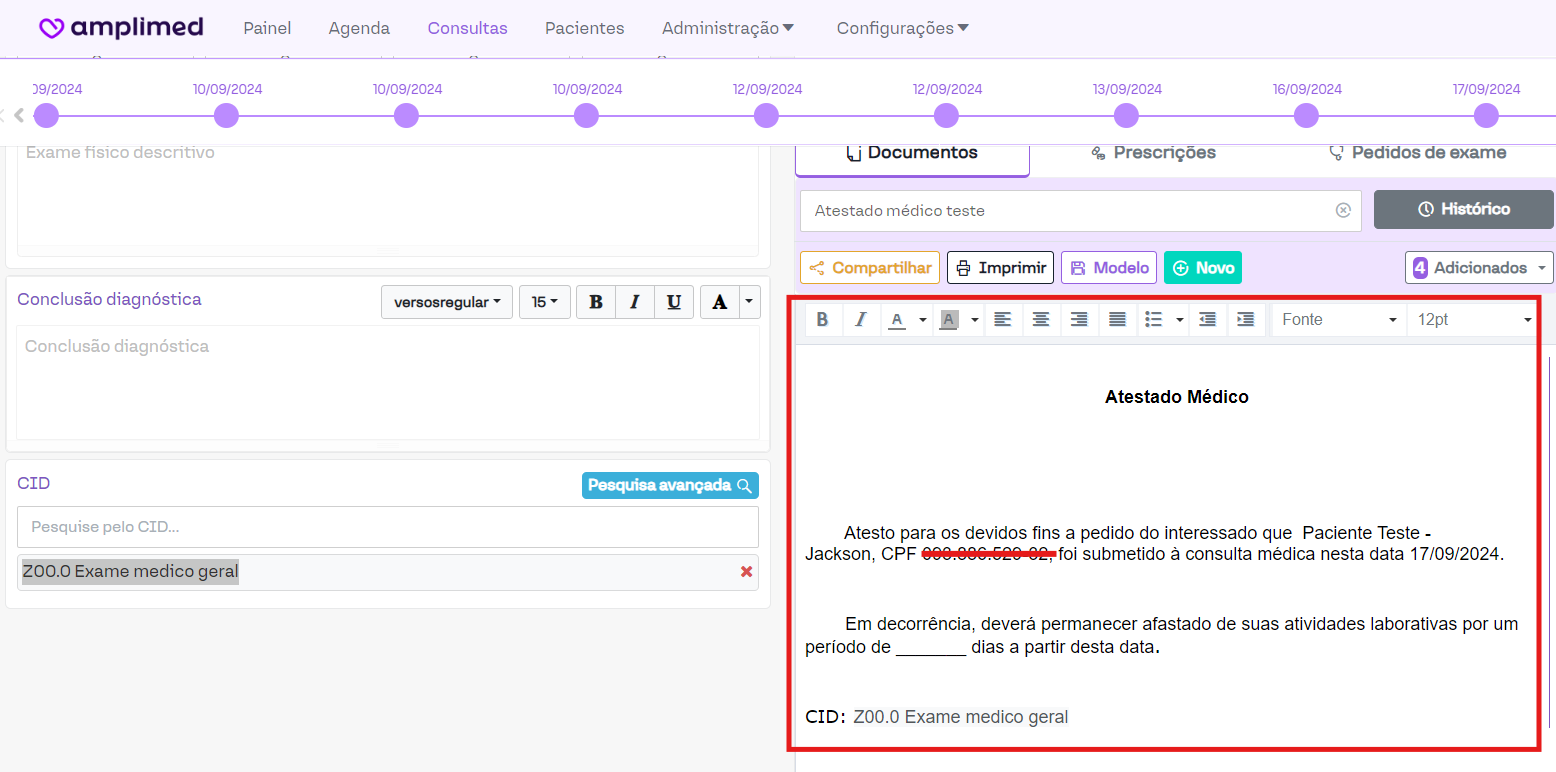The width and height of the screenshot is (1556, 772).
Task: Center align the certificate text
Action: pyautogui.click(x=1041, y=320)
